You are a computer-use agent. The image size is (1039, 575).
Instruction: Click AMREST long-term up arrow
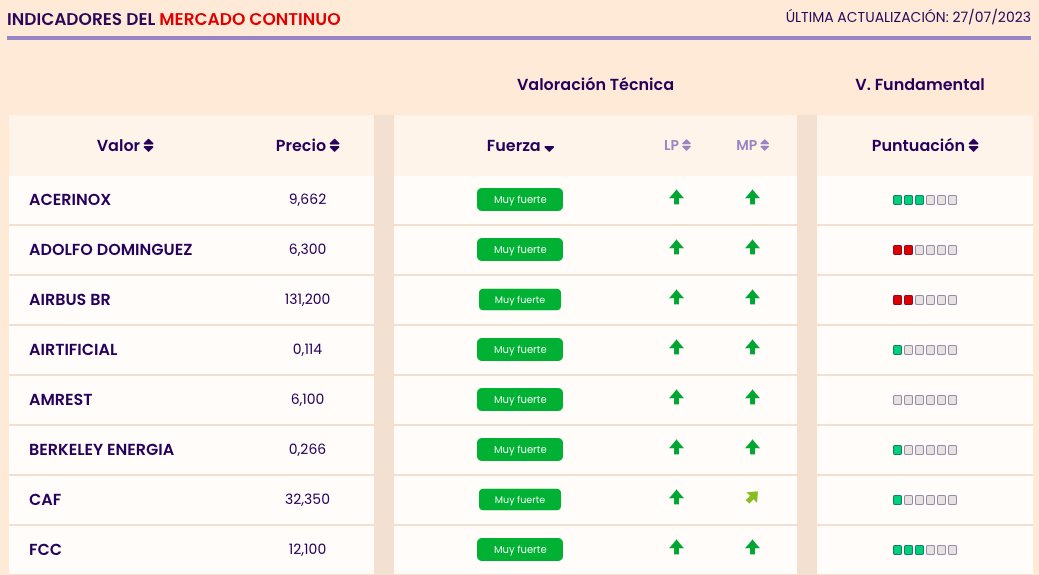(676, 397)
